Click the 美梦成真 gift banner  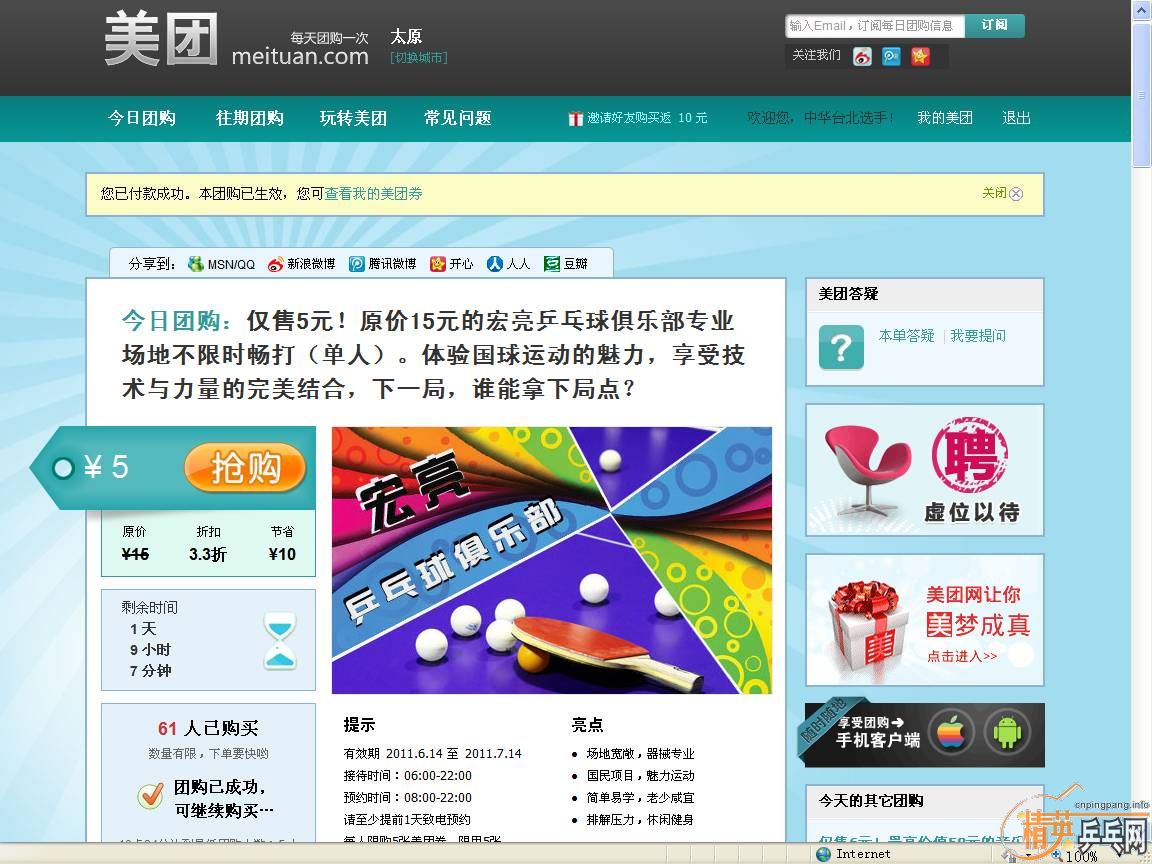925,620
